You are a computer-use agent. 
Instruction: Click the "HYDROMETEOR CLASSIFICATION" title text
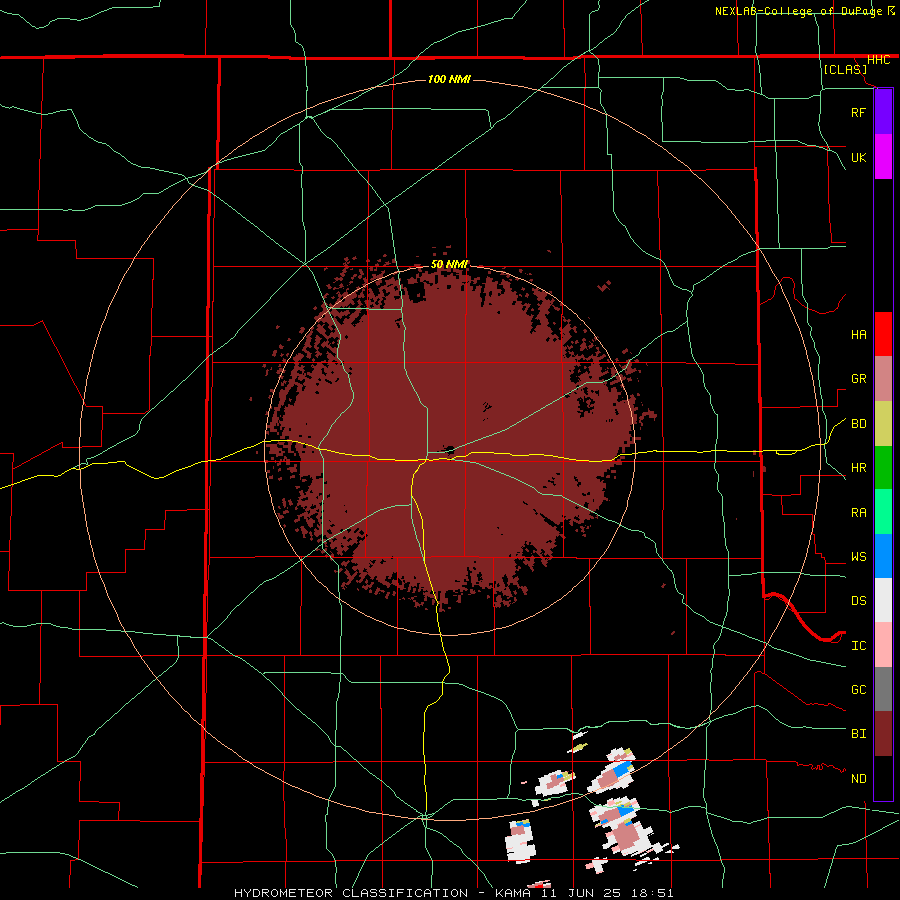(351, 893)
